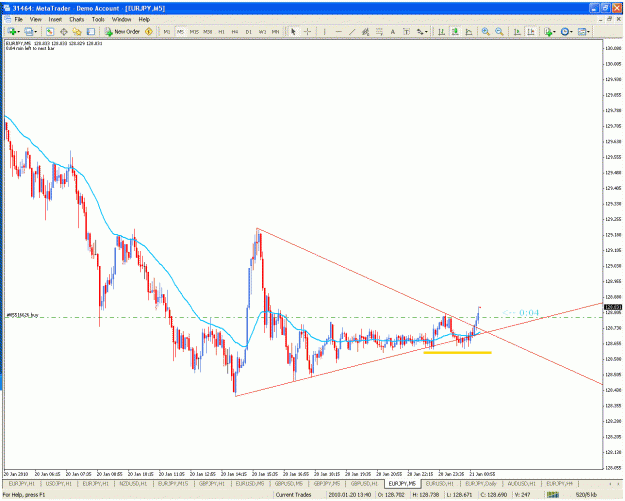This screenshot has width=625, height=501.
Task: Set timeframe to M15
Action: coord(194,31)
